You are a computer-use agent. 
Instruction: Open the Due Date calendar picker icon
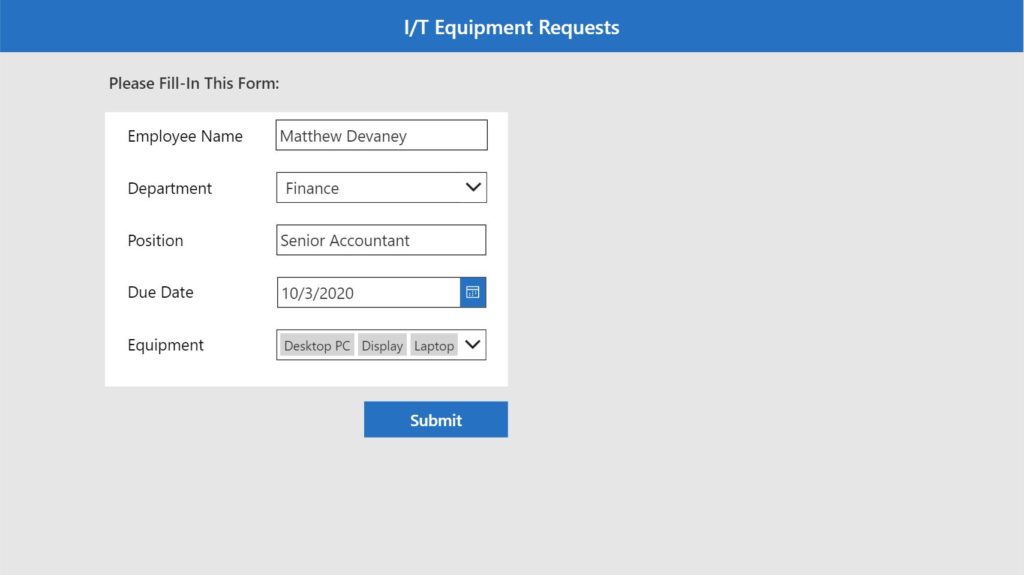[x=473, y=292]
